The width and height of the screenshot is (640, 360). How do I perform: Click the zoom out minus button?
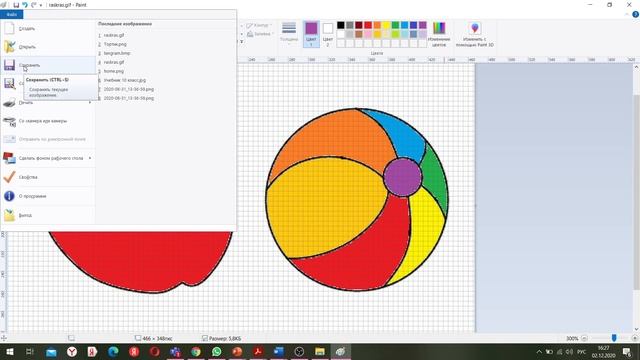point(584,338)
